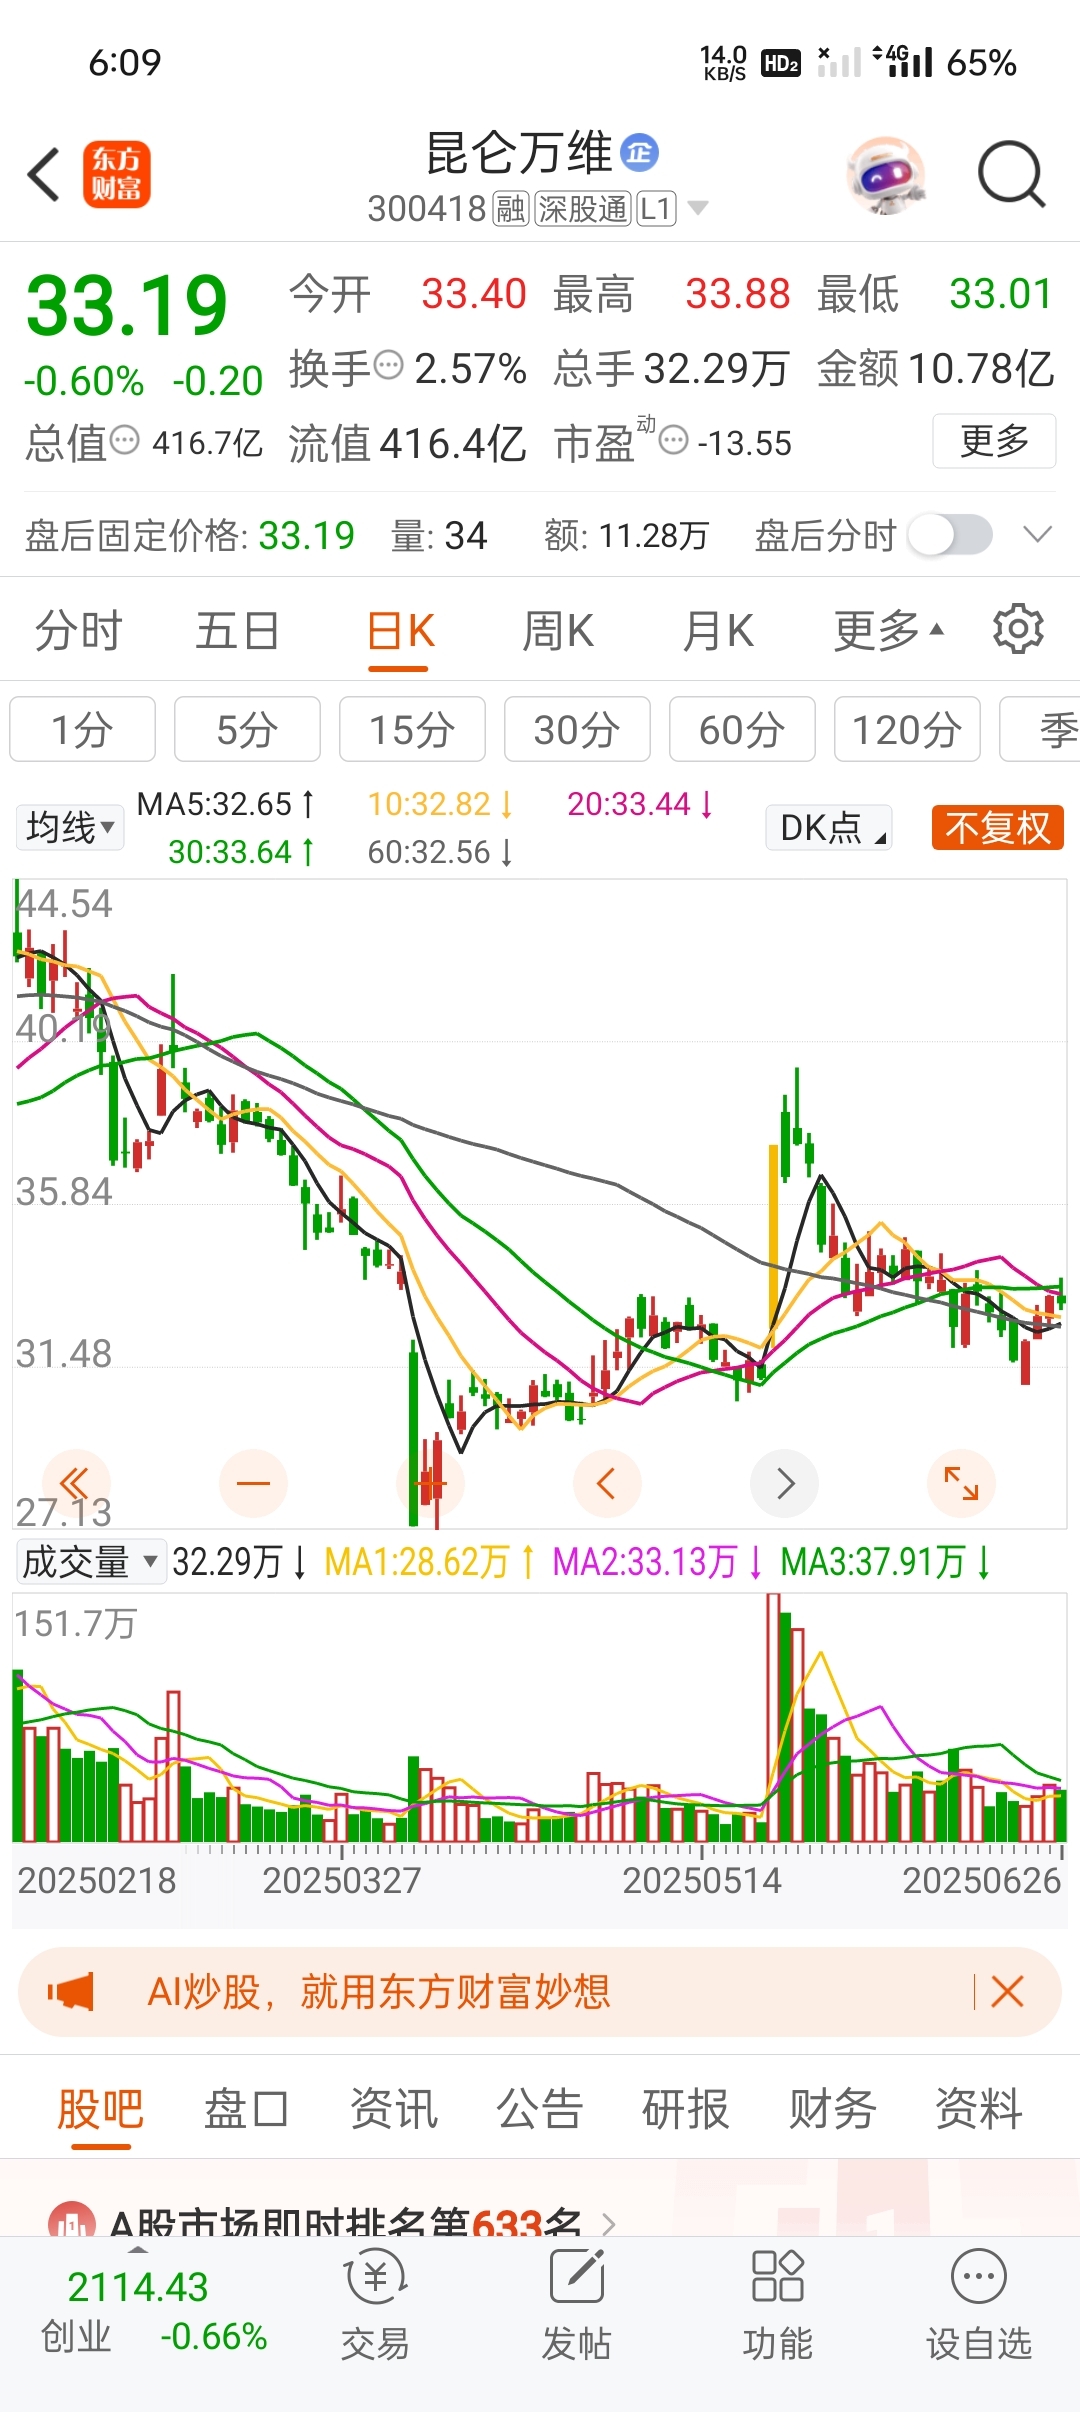1080x2412 pixels.
Task: Open 公告 tab
Action: click(x=539, y=2109)
